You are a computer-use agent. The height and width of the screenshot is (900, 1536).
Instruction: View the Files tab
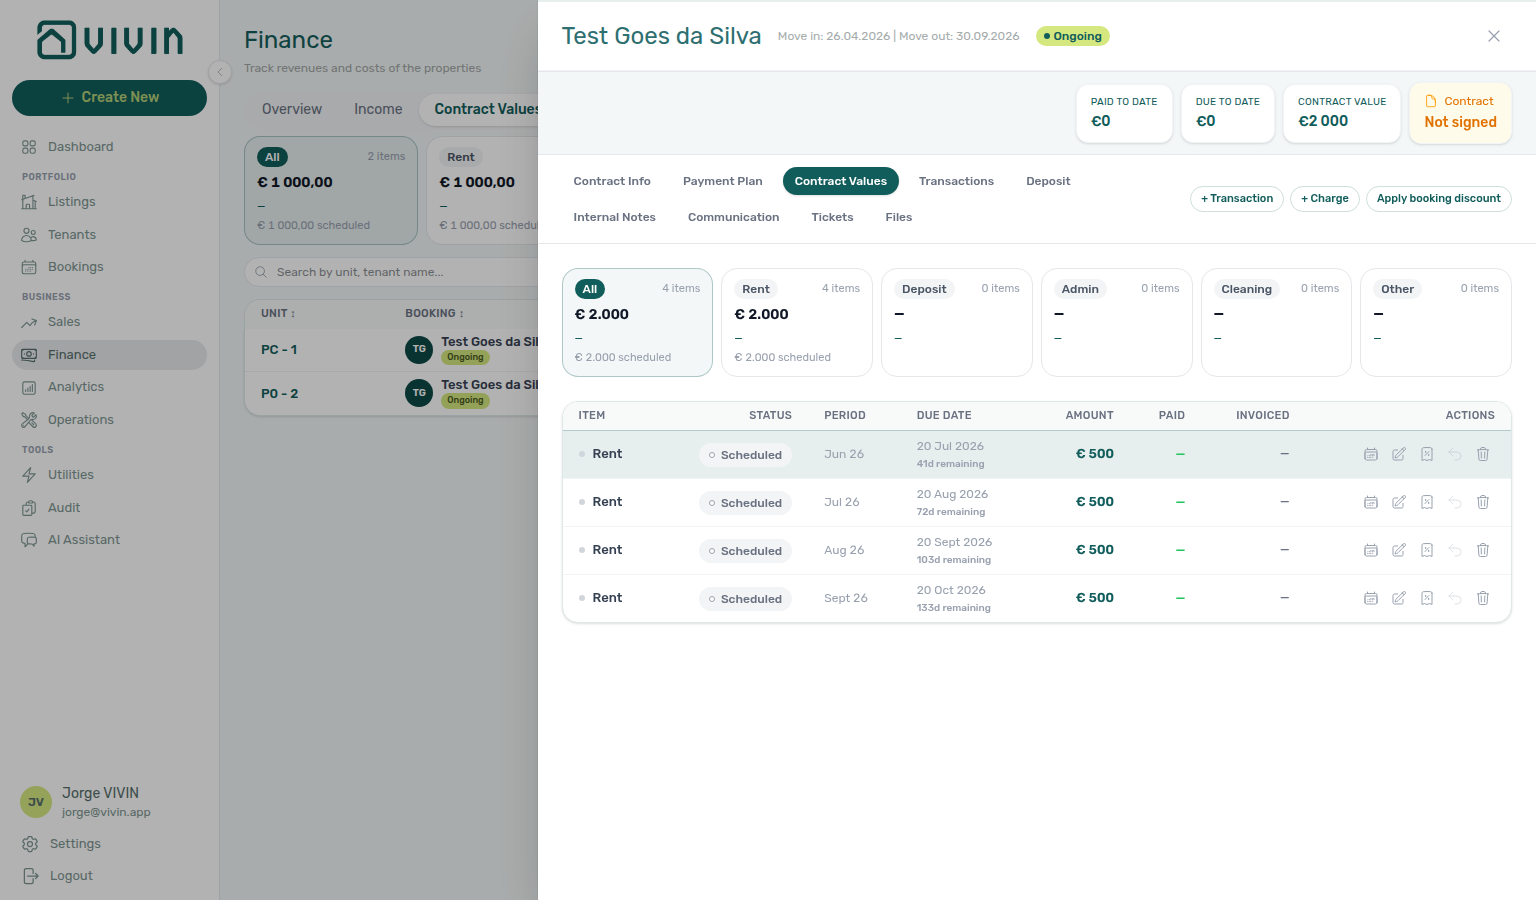898,217
